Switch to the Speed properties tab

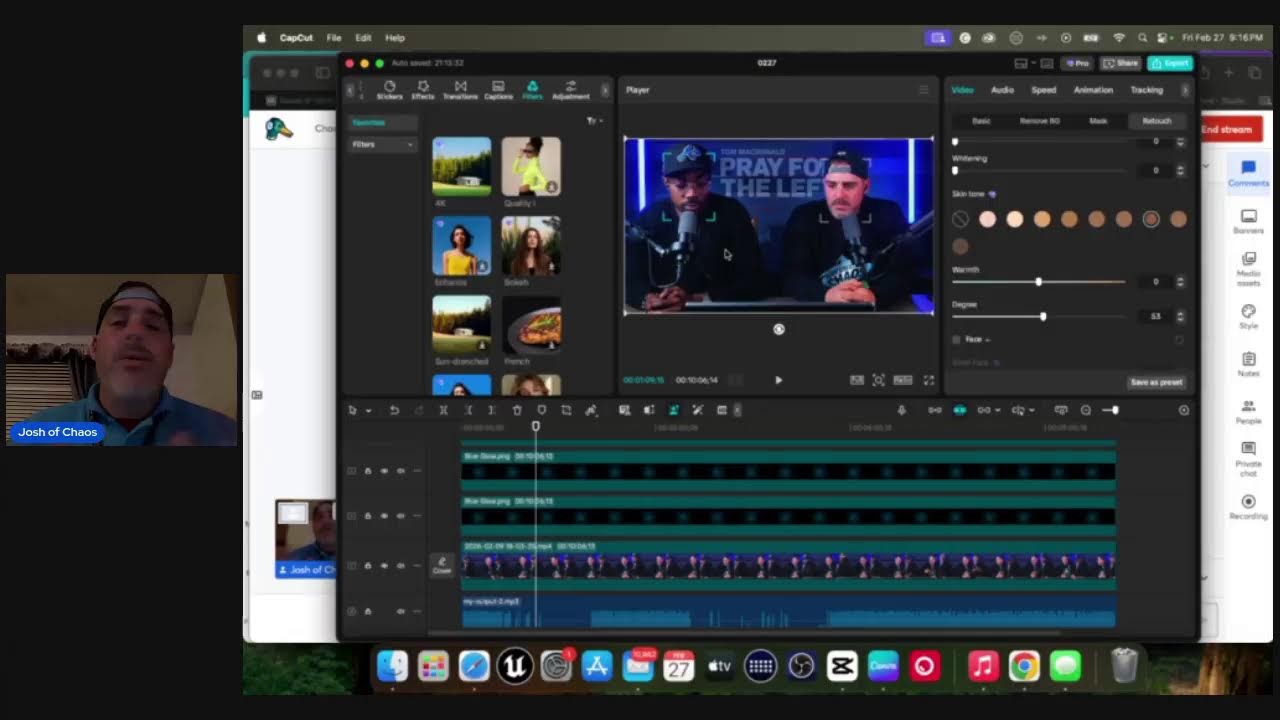1043,90
